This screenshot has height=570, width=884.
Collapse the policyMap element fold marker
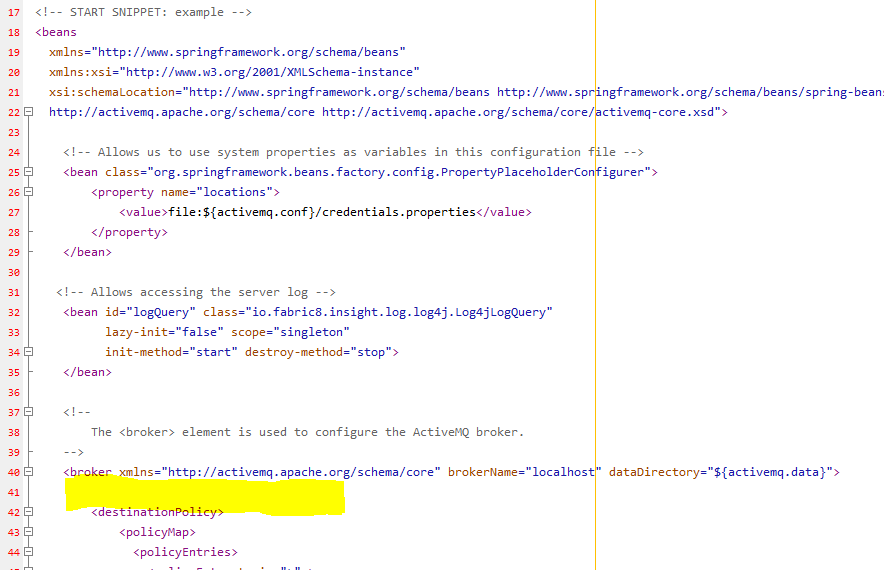28,532
